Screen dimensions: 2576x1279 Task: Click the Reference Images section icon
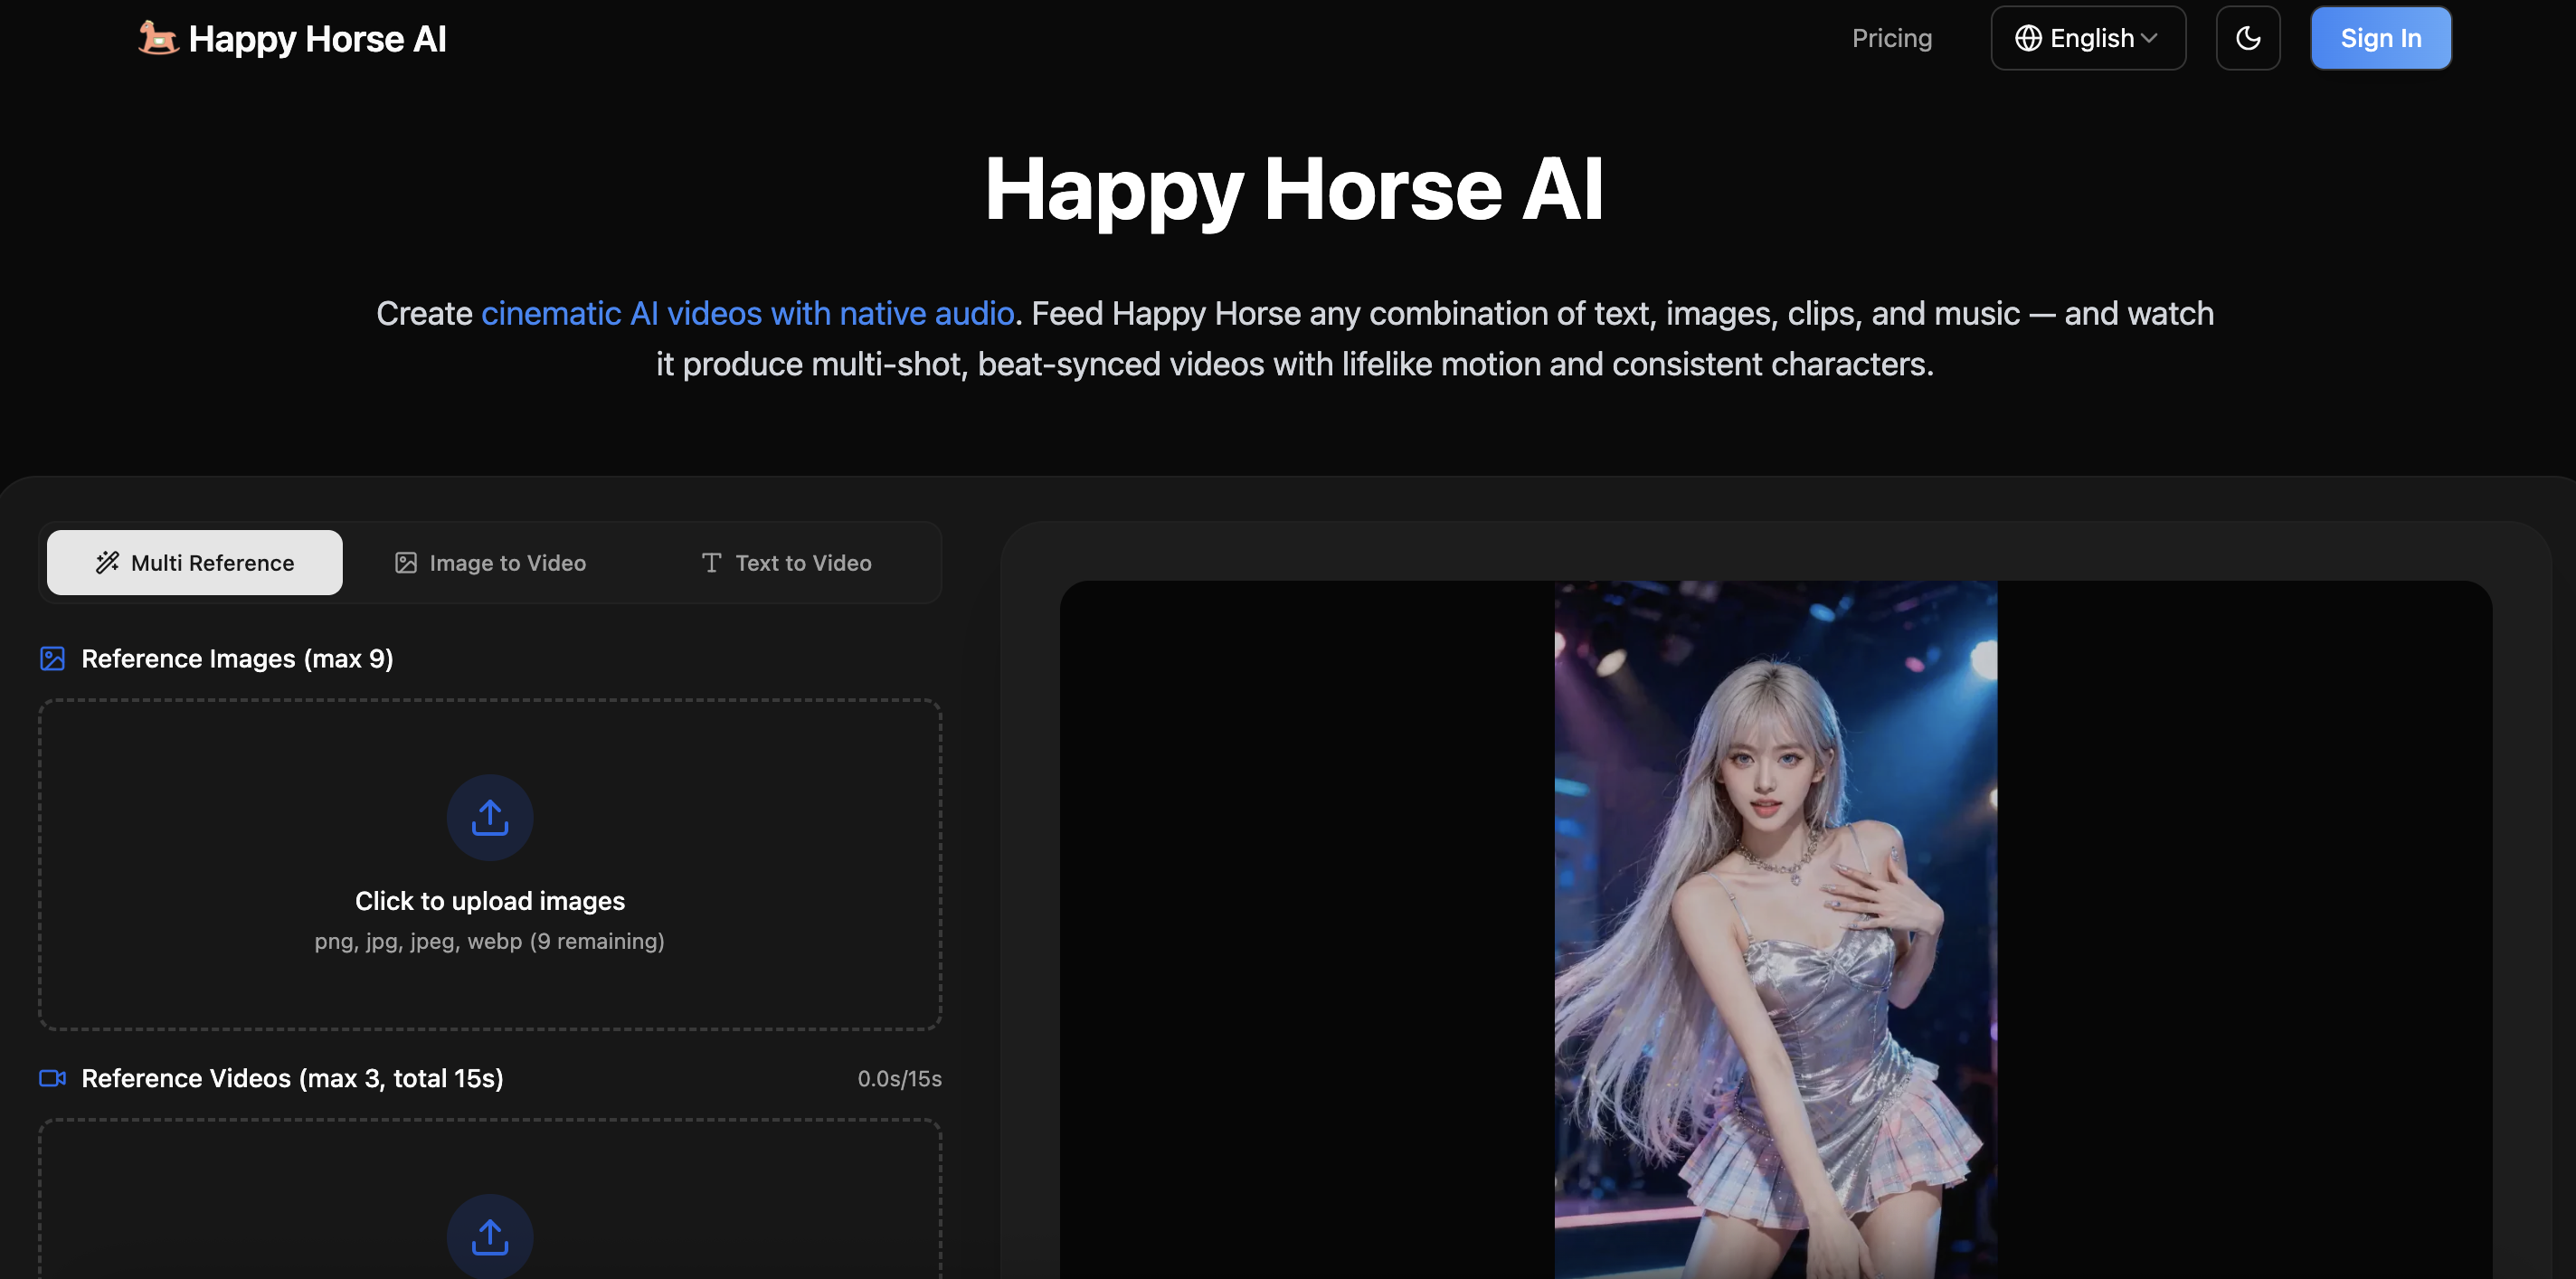click(x=52, y=659)
